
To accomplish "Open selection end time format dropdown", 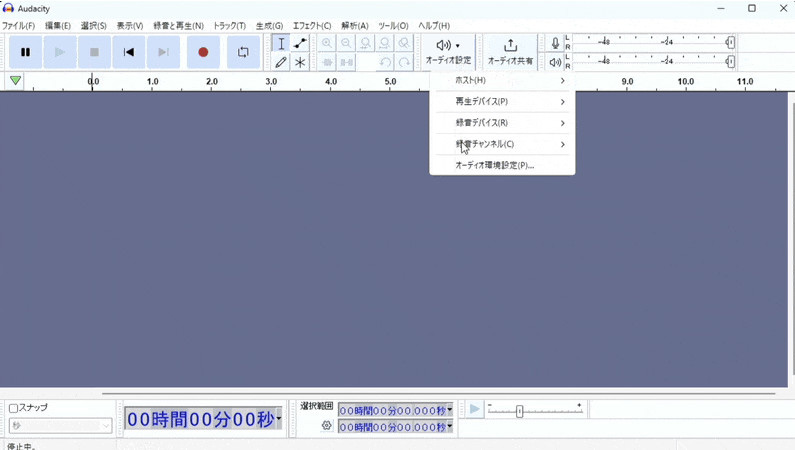I will coord(449,427).
